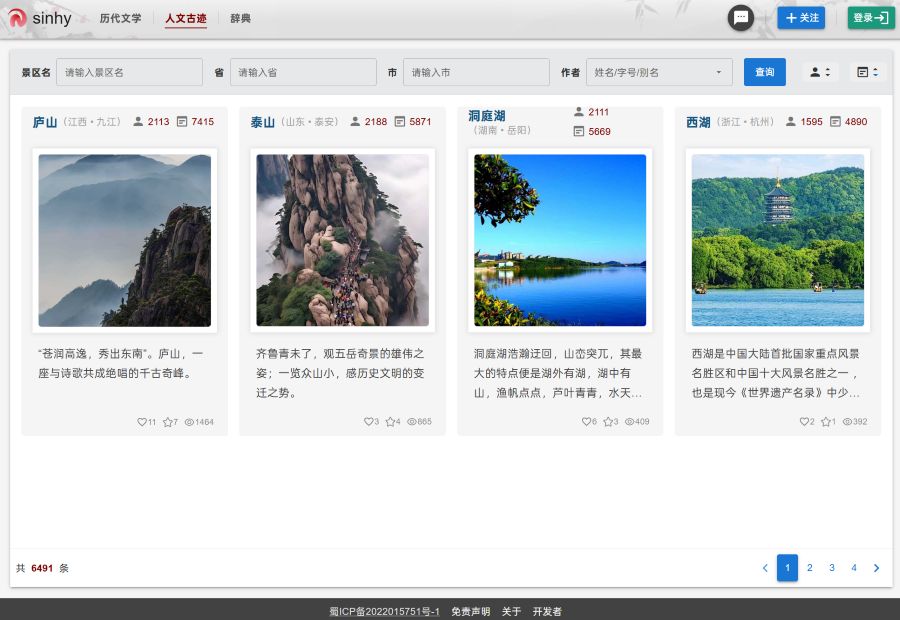Open the 西湖 pagoda thumbnail image

click(x=777, y=240)
